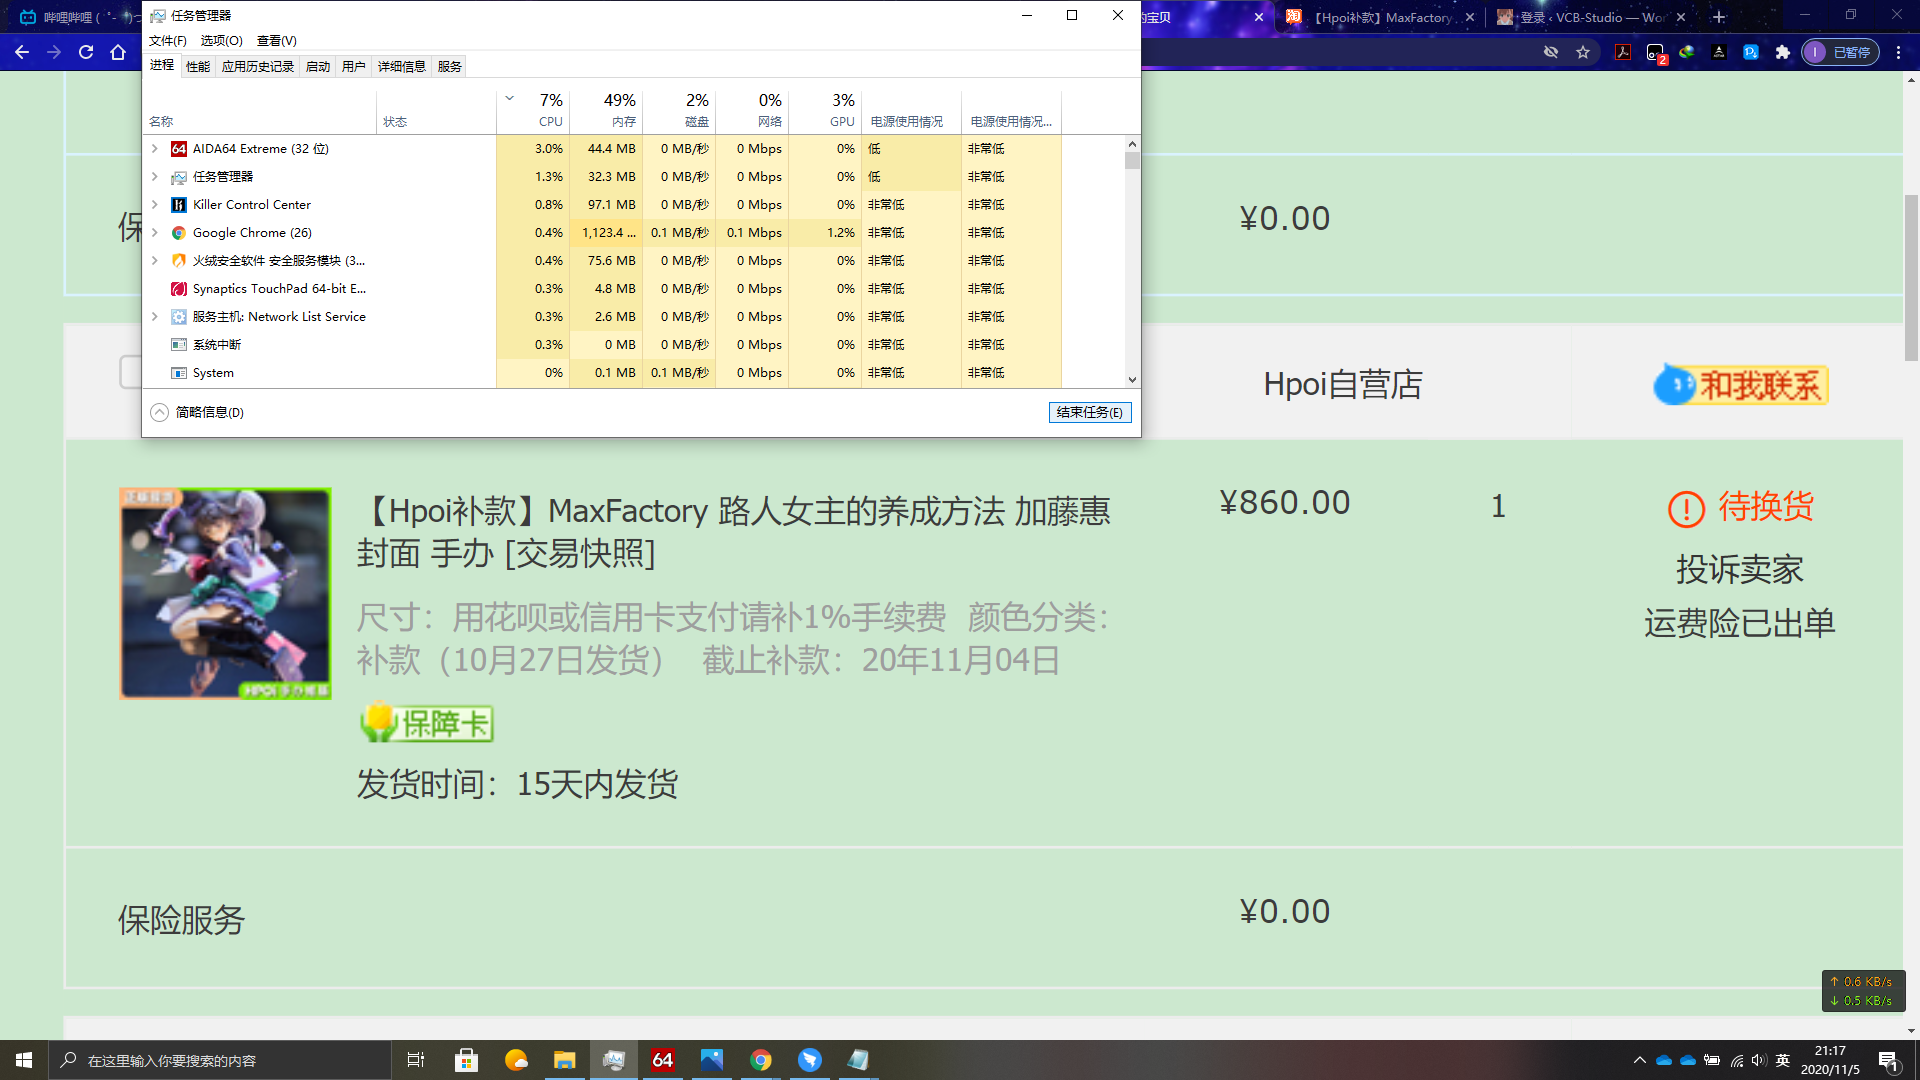Open the Chrome extensions puzzle icon
Viewport: 1920px width, 1080px height.
(1783, 52)
